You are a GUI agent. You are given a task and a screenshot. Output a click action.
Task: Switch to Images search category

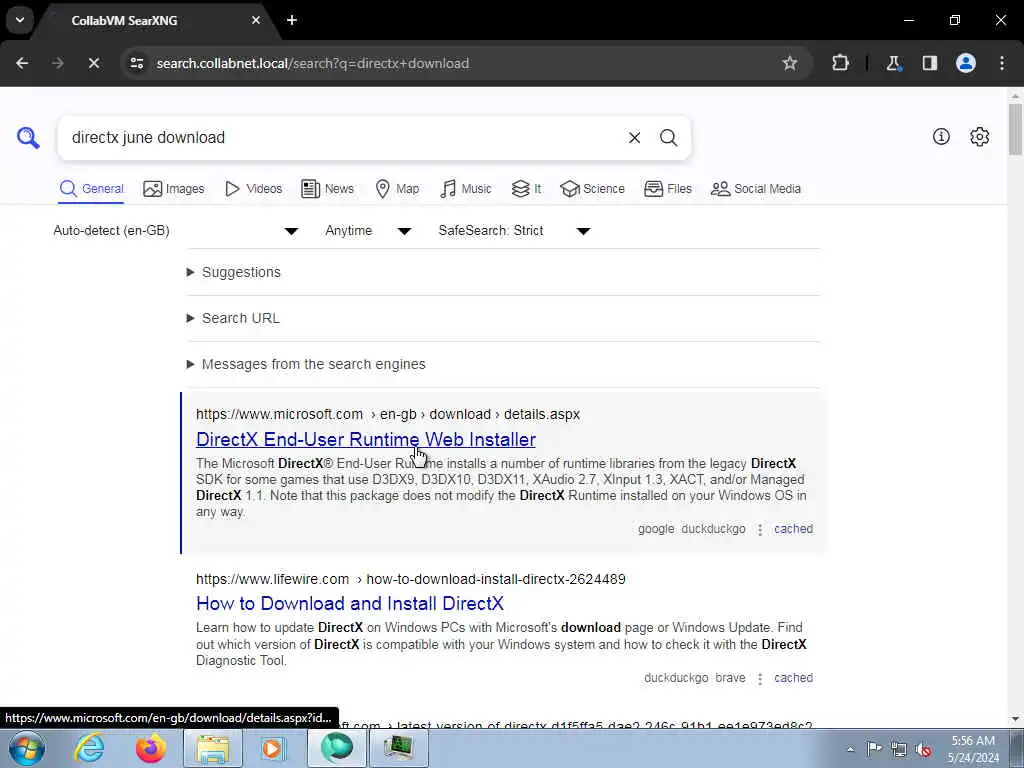point(174,189)
